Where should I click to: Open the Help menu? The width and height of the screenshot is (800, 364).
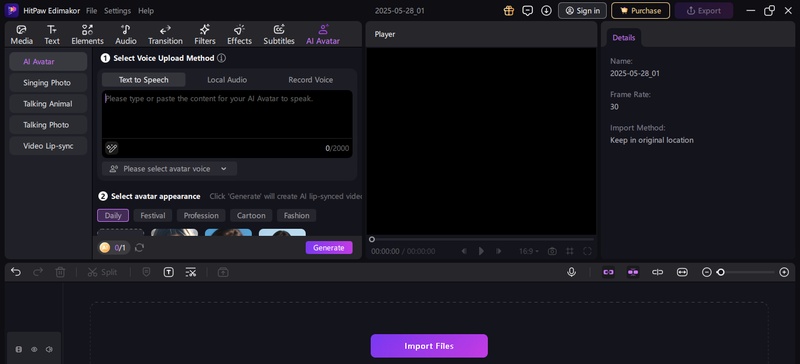click(146, 11)
